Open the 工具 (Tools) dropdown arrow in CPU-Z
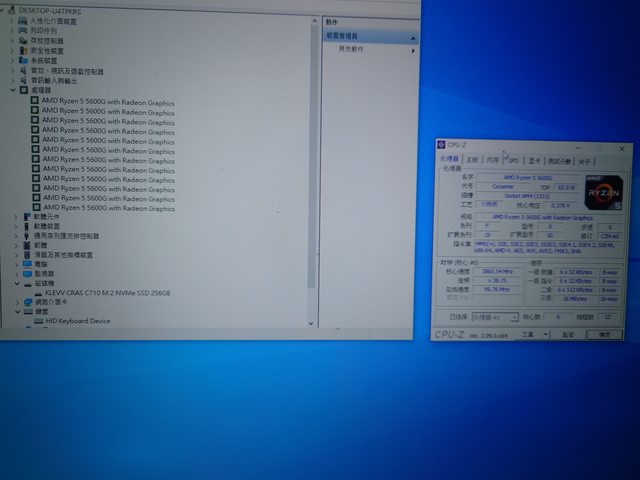640x480 pixels. tap(542, 335)
